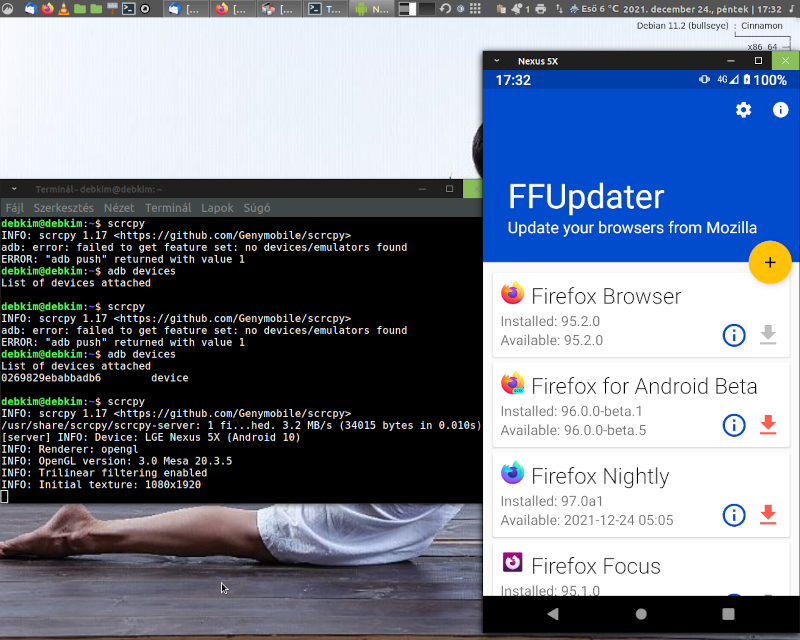Click 'Initial texture: 1080x1920' terminal line
This screenshot has height=640, width=800.
pos(101,484)
